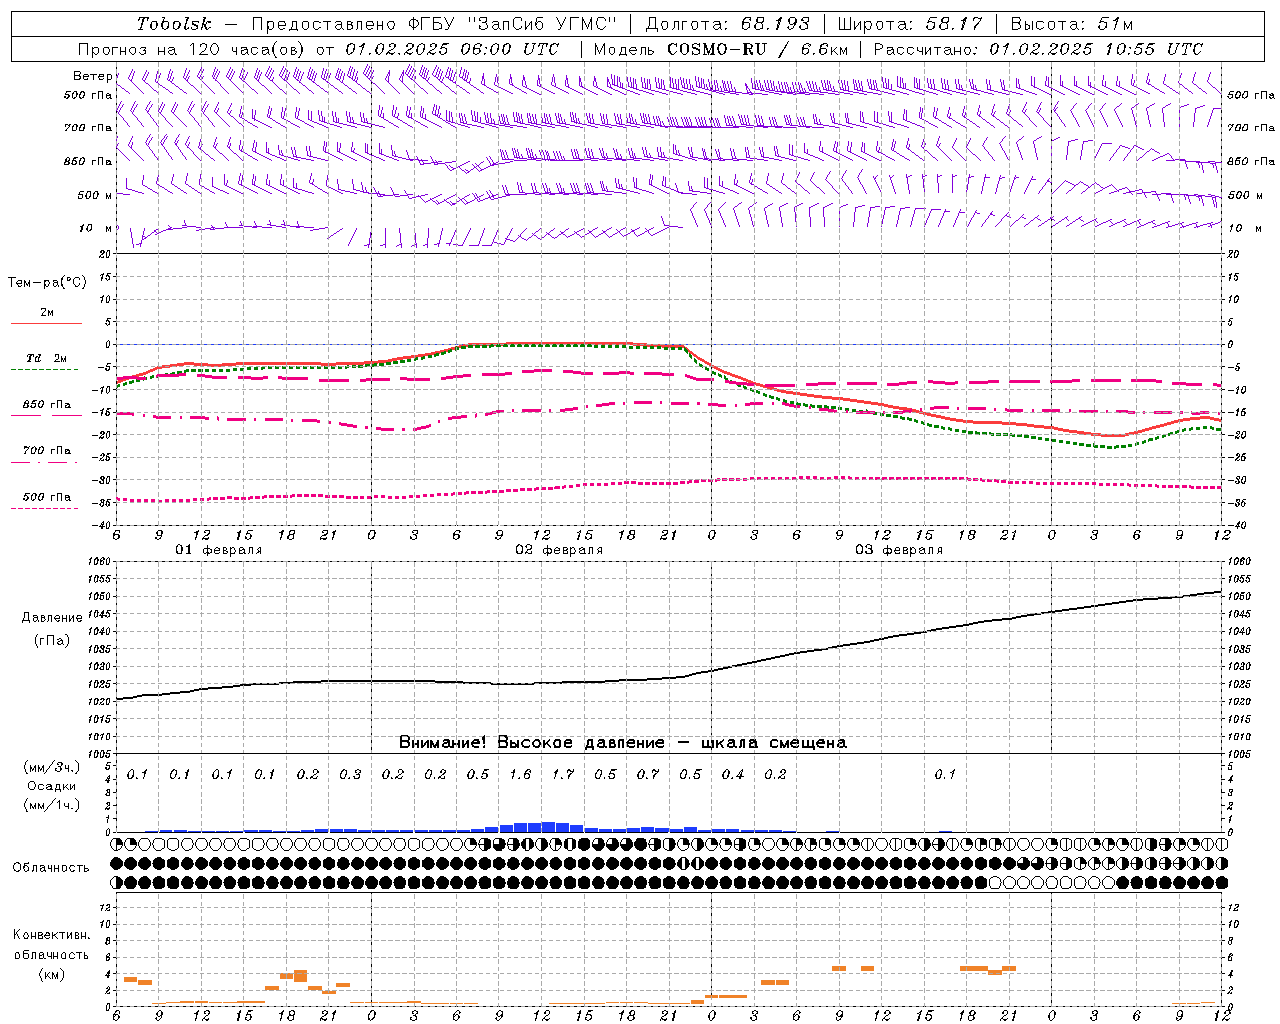
Task: Click the Высота: 51м elevation value
Action: tap(1072, 24)
